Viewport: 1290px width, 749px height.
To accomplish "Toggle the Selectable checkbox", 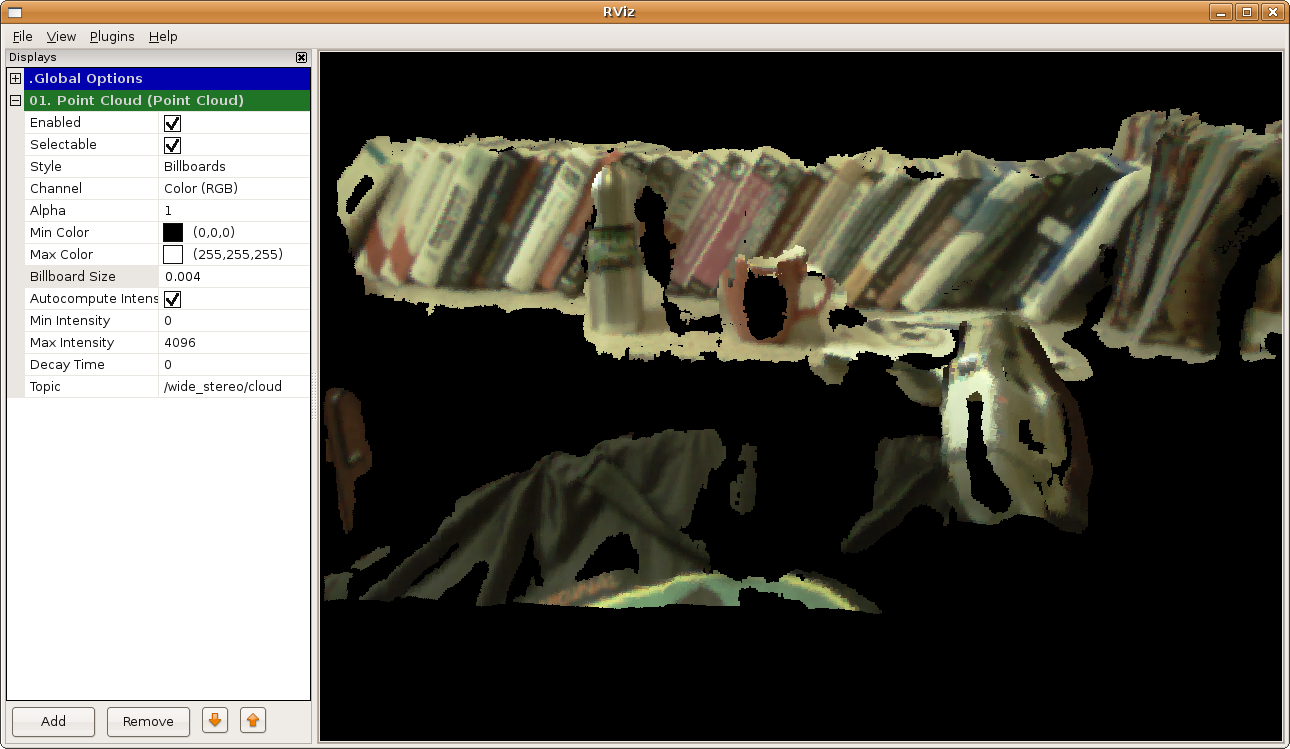I will (172, 145).
